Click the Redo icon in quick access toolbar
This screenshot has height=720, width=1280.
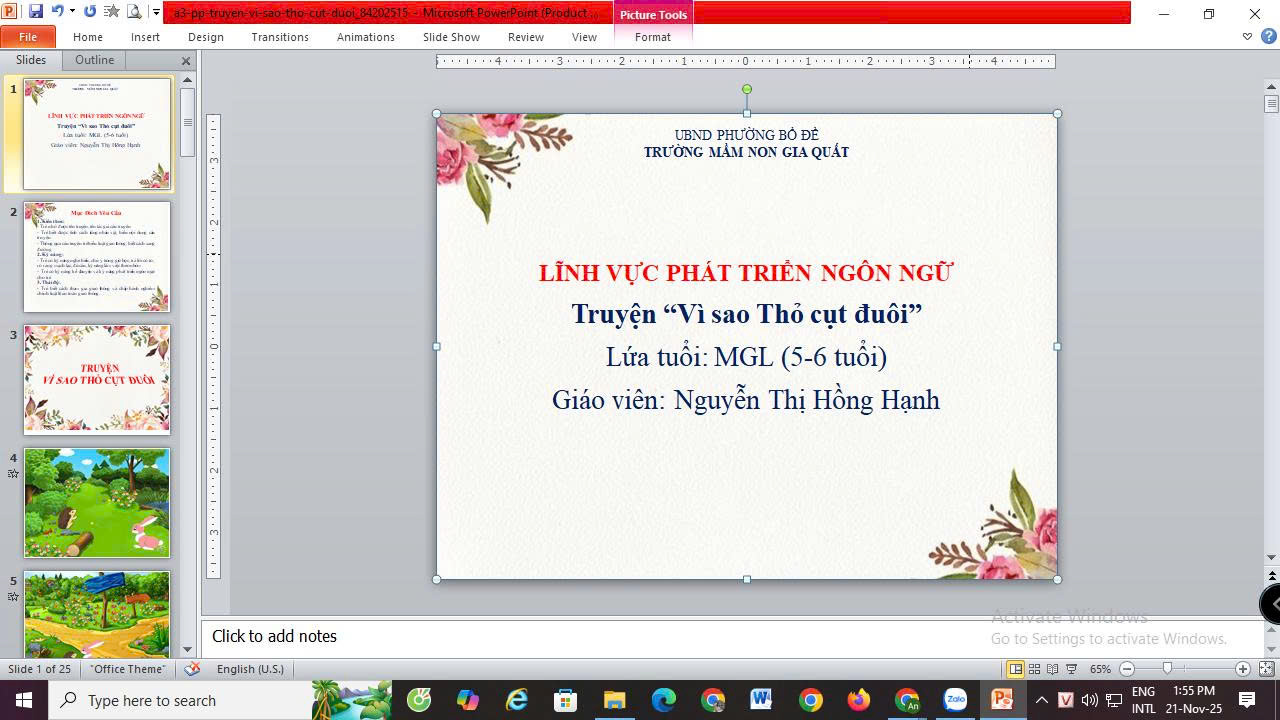coord(90,12)
